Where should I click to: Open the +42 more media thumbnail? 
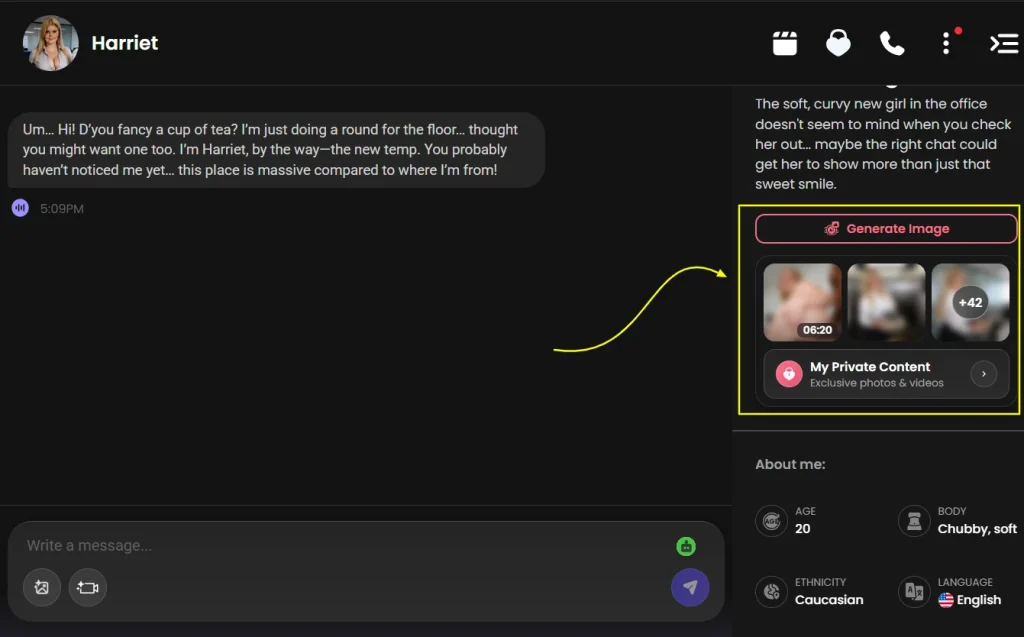pyautogui.click(x=970, y=302)
